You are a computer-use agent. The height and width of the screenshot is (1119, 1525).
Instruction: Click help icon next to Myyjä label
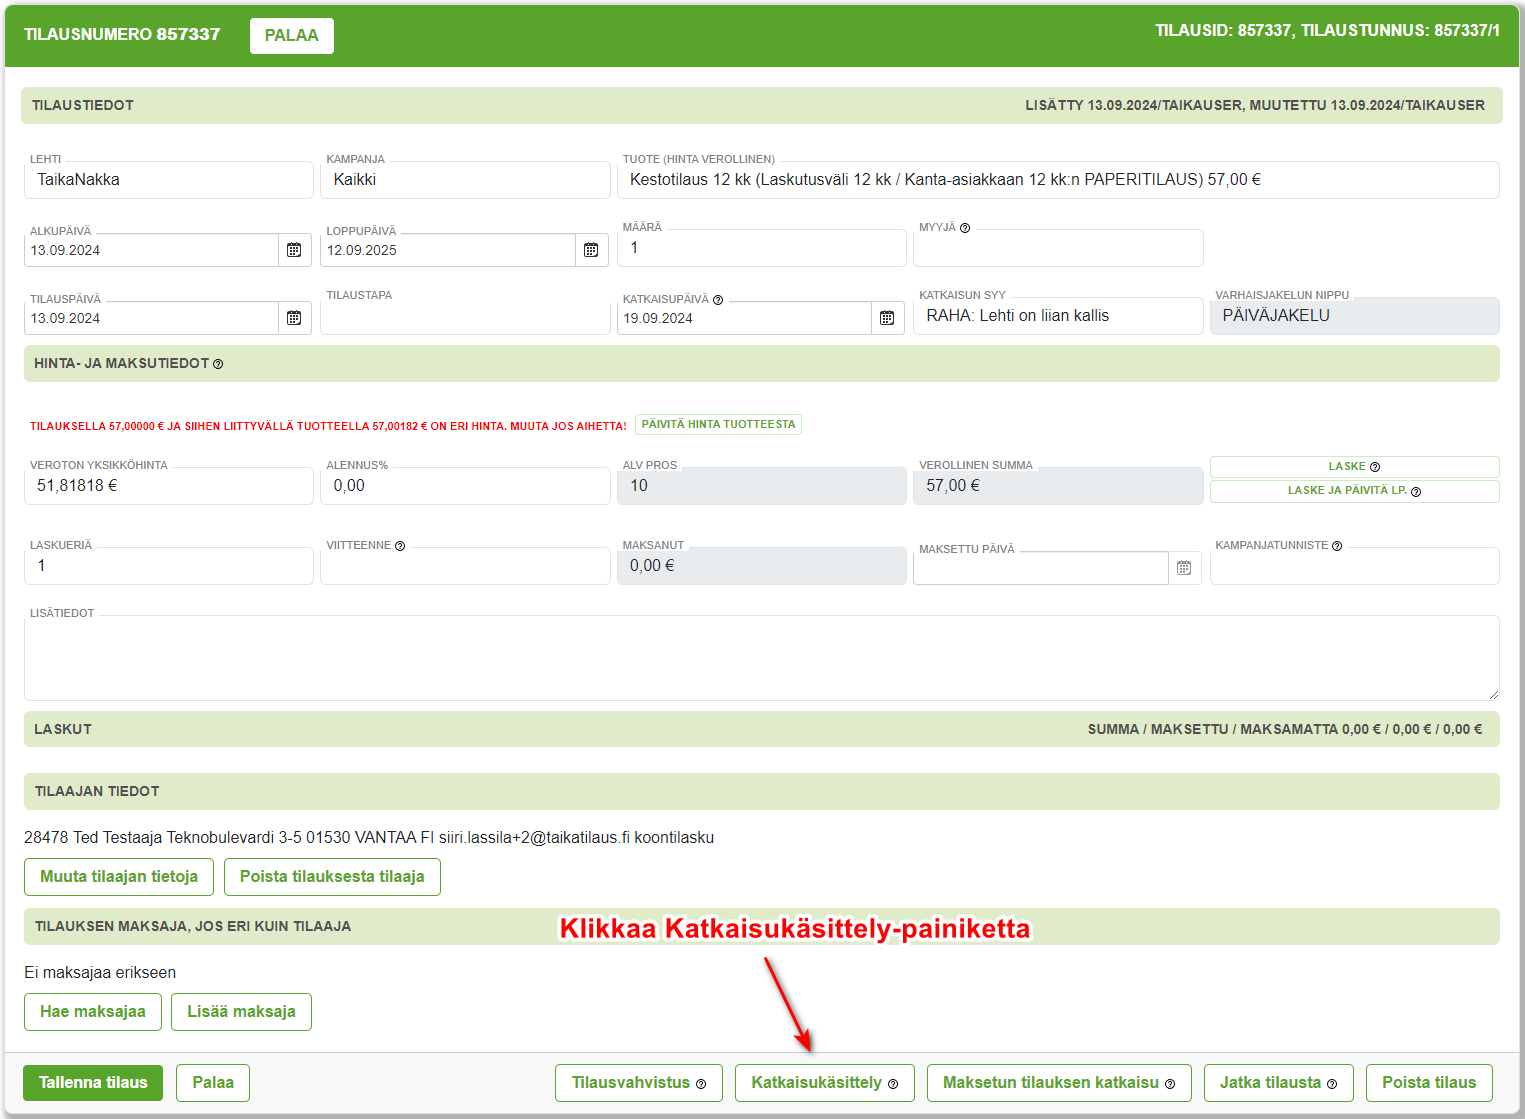click(x=965, y=228)
